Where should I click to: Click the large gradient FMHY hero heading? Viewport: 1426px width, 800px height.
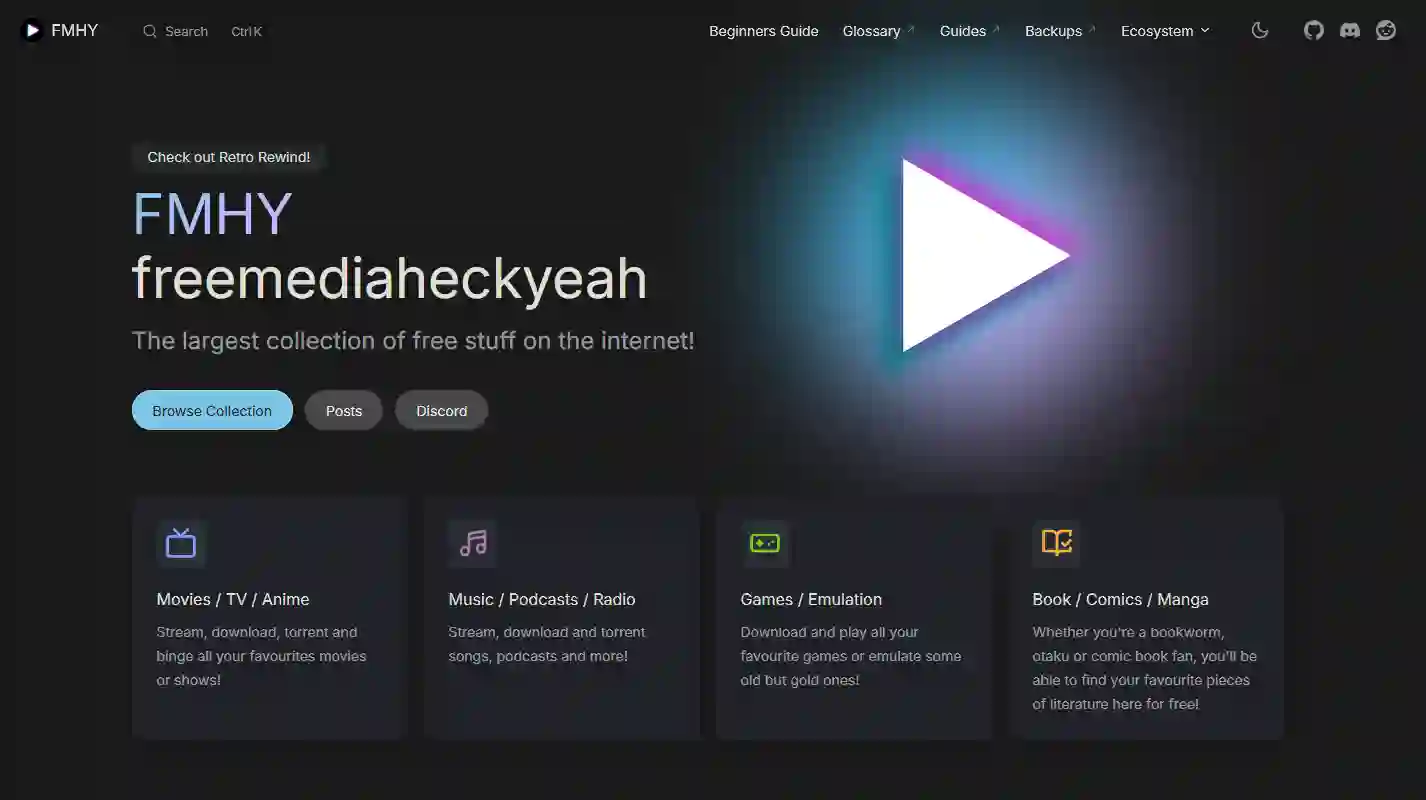pos(212,214)
